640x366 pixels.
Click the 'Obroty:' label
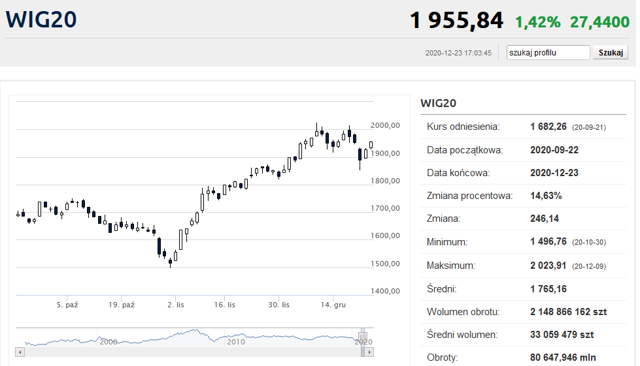(442, 357)
